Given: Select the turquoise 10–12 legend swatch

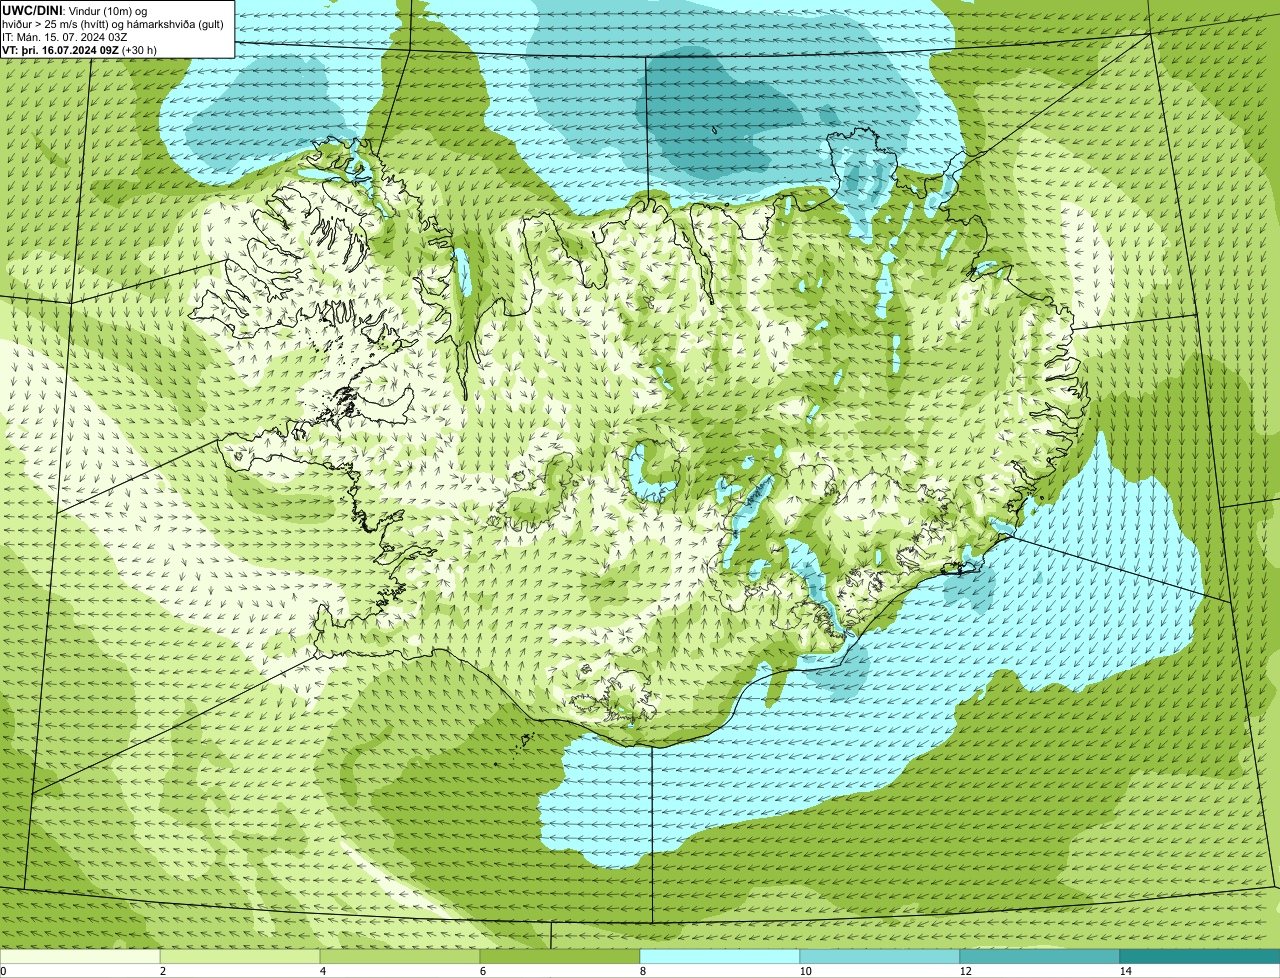Looking at the screenshot, I should coord(880,957).
